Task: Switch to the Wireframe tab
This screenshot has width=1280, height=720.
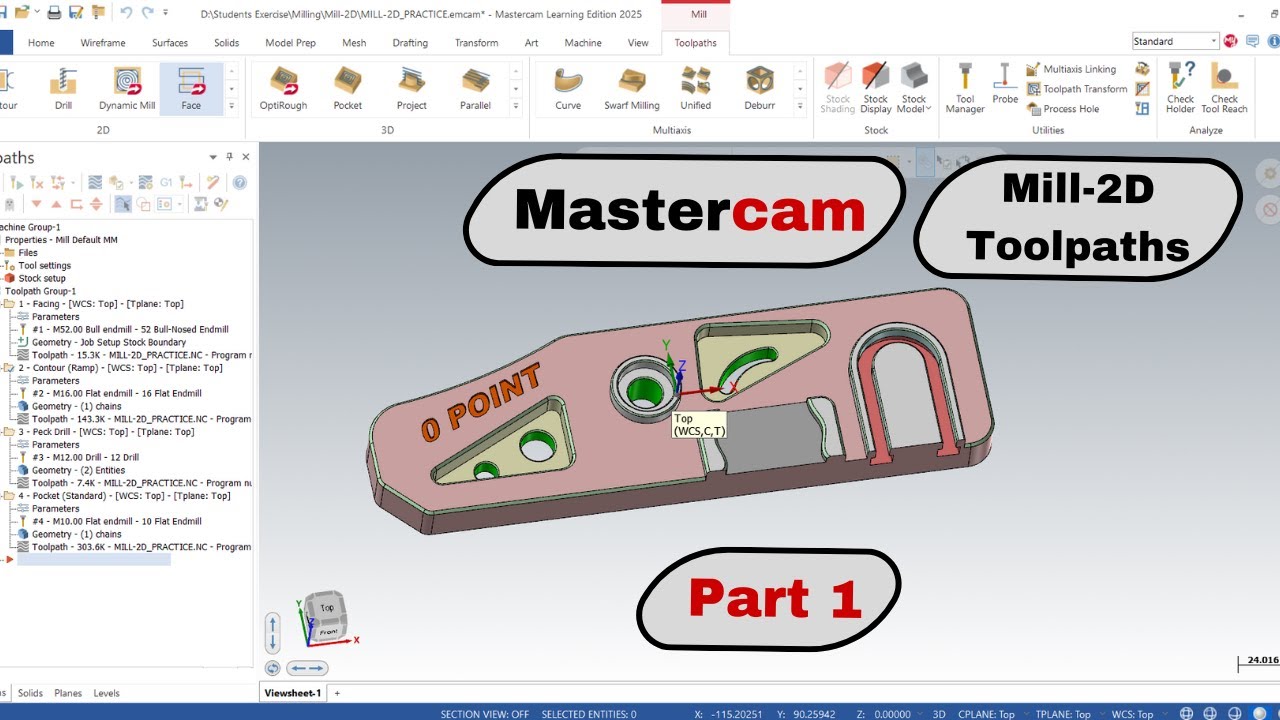Action: (103, 43)
